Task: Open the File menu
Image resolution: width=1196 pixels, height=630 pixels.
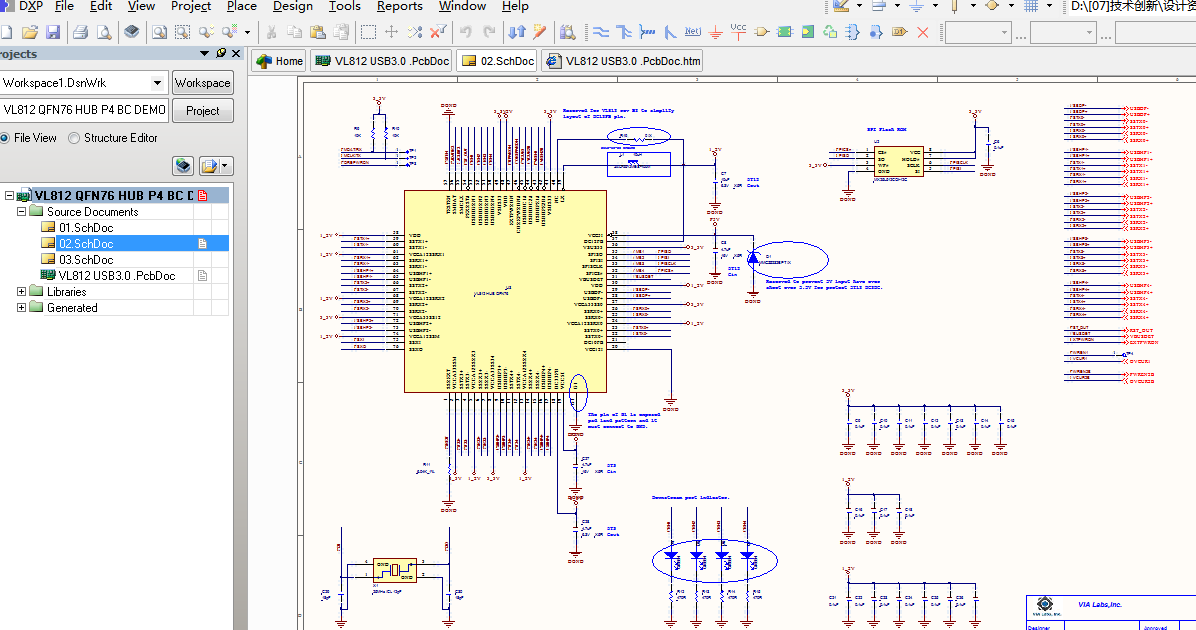Action: point(65,6)
